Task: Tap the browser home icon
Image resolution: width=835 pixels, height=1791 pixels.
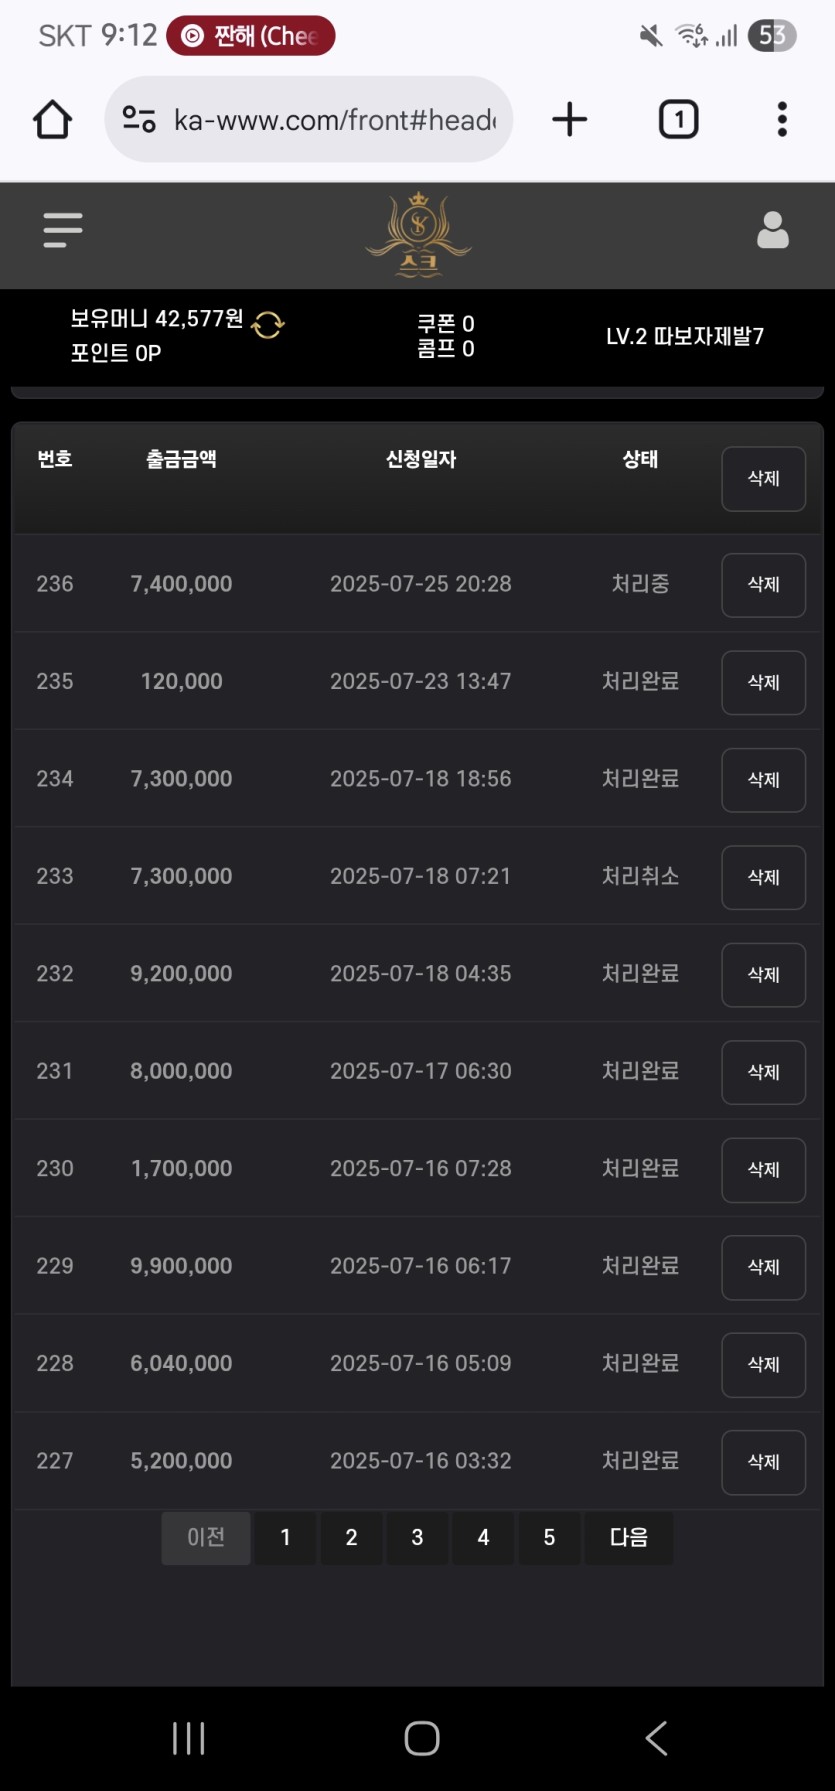Action: tap(52, 120)
